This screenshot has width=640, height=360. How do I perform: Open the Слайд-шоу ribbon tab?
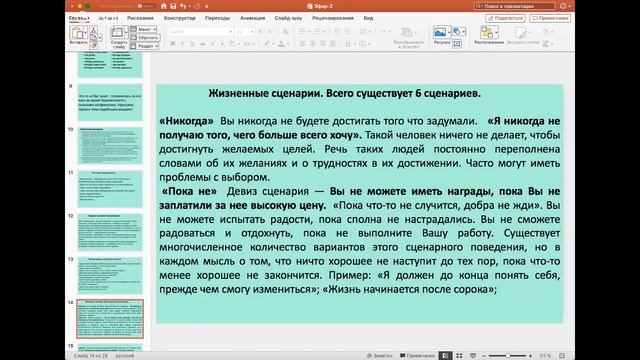point(288,18)
